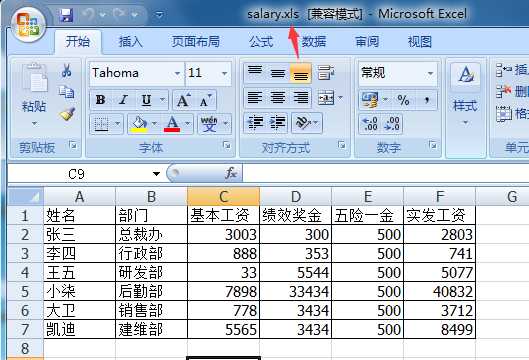Open the underline style dropdown arrow
This screenshot has height=360, width=529.
click(162, 100)
